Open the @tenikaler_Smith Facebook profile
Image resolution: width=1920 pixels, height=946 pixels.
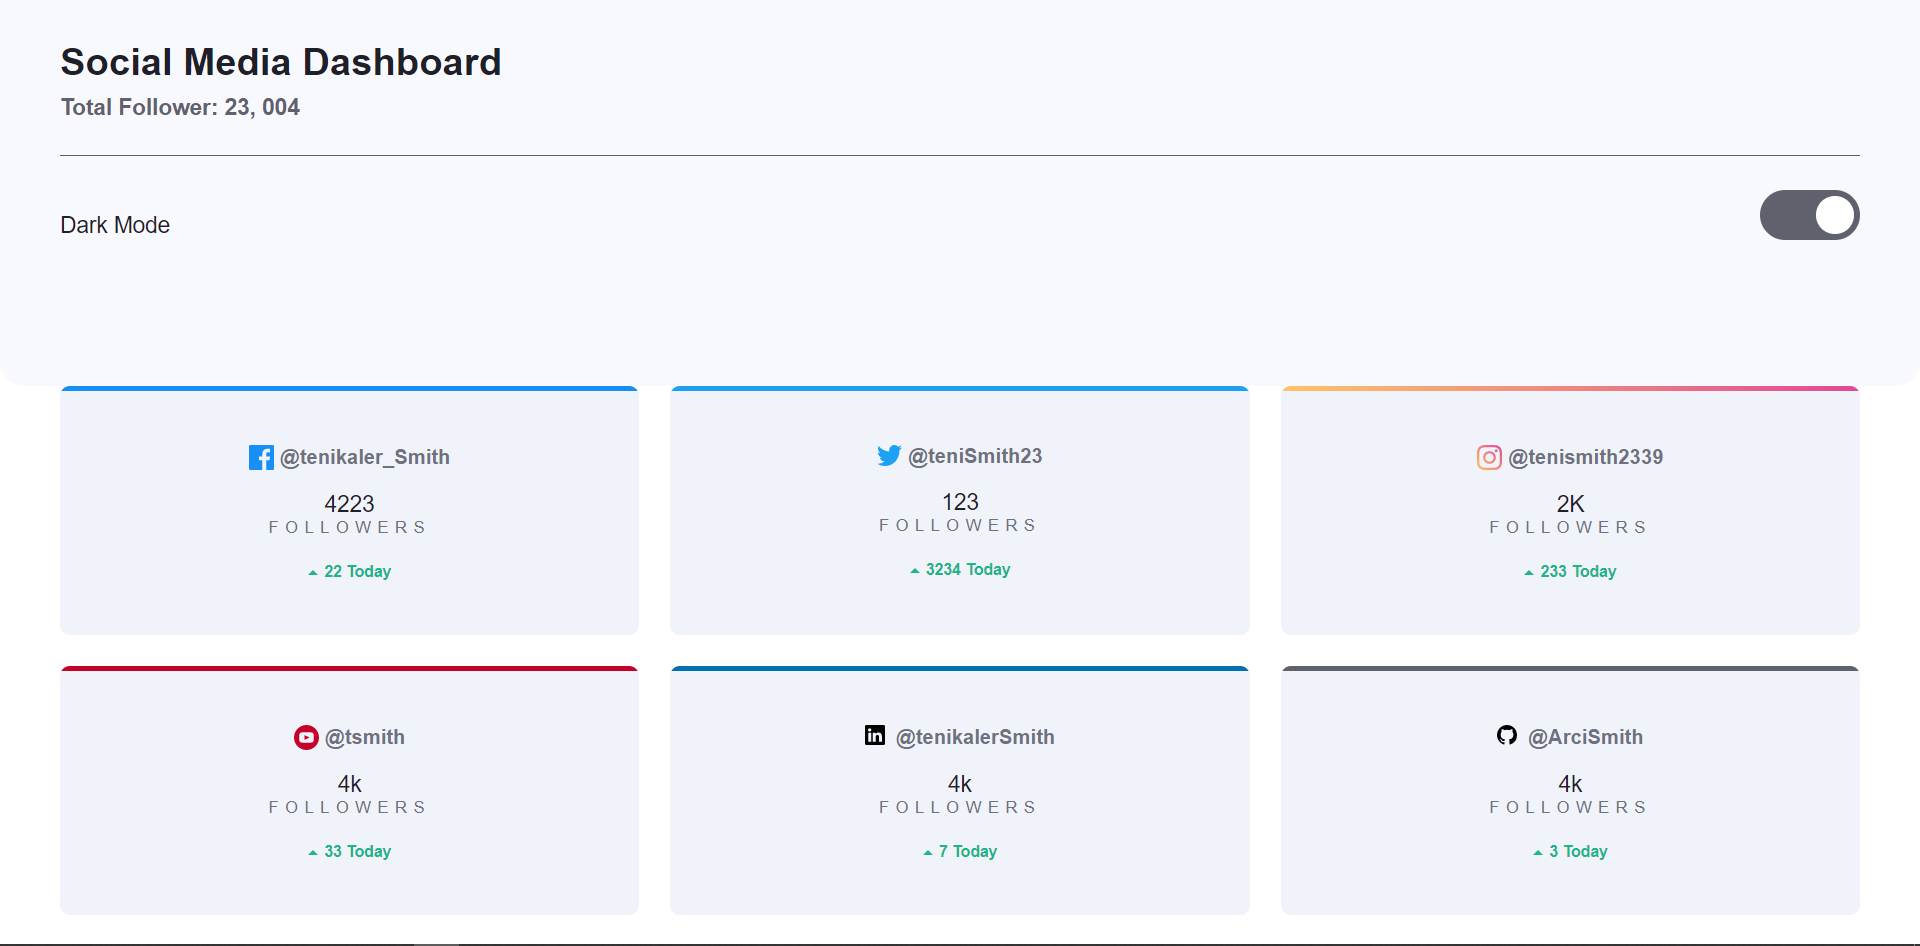pos(365,457)
